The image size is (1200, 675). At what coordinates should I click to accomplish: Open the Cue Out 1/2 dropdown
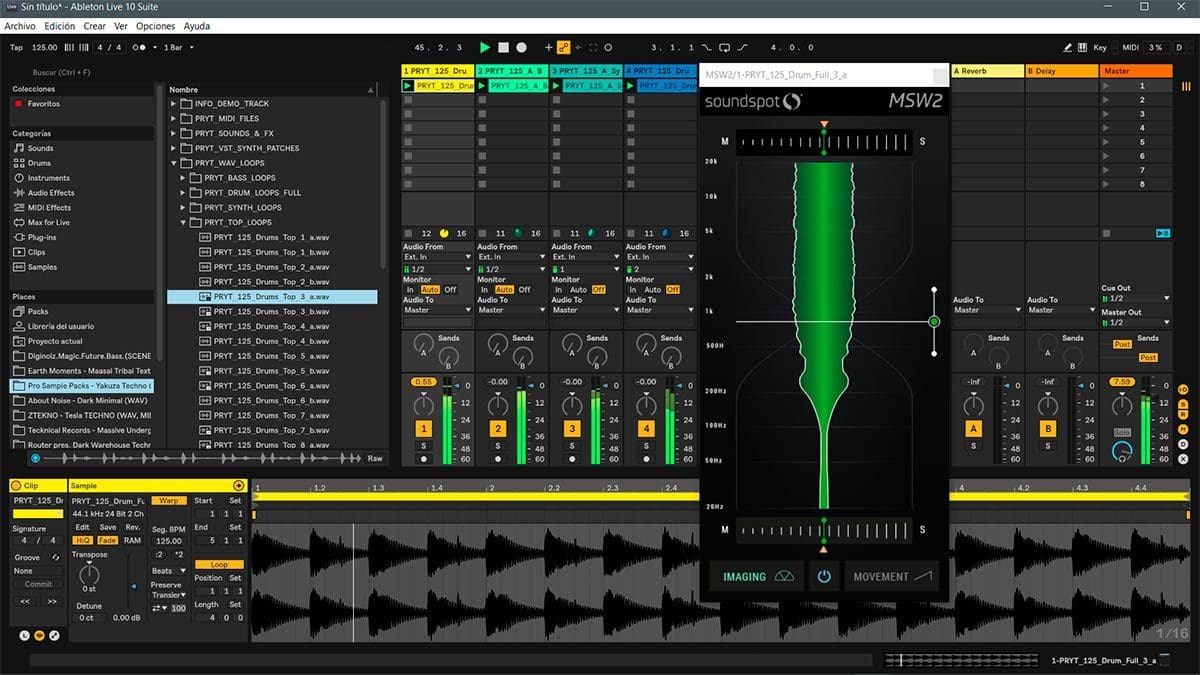tap(1135, 298)
